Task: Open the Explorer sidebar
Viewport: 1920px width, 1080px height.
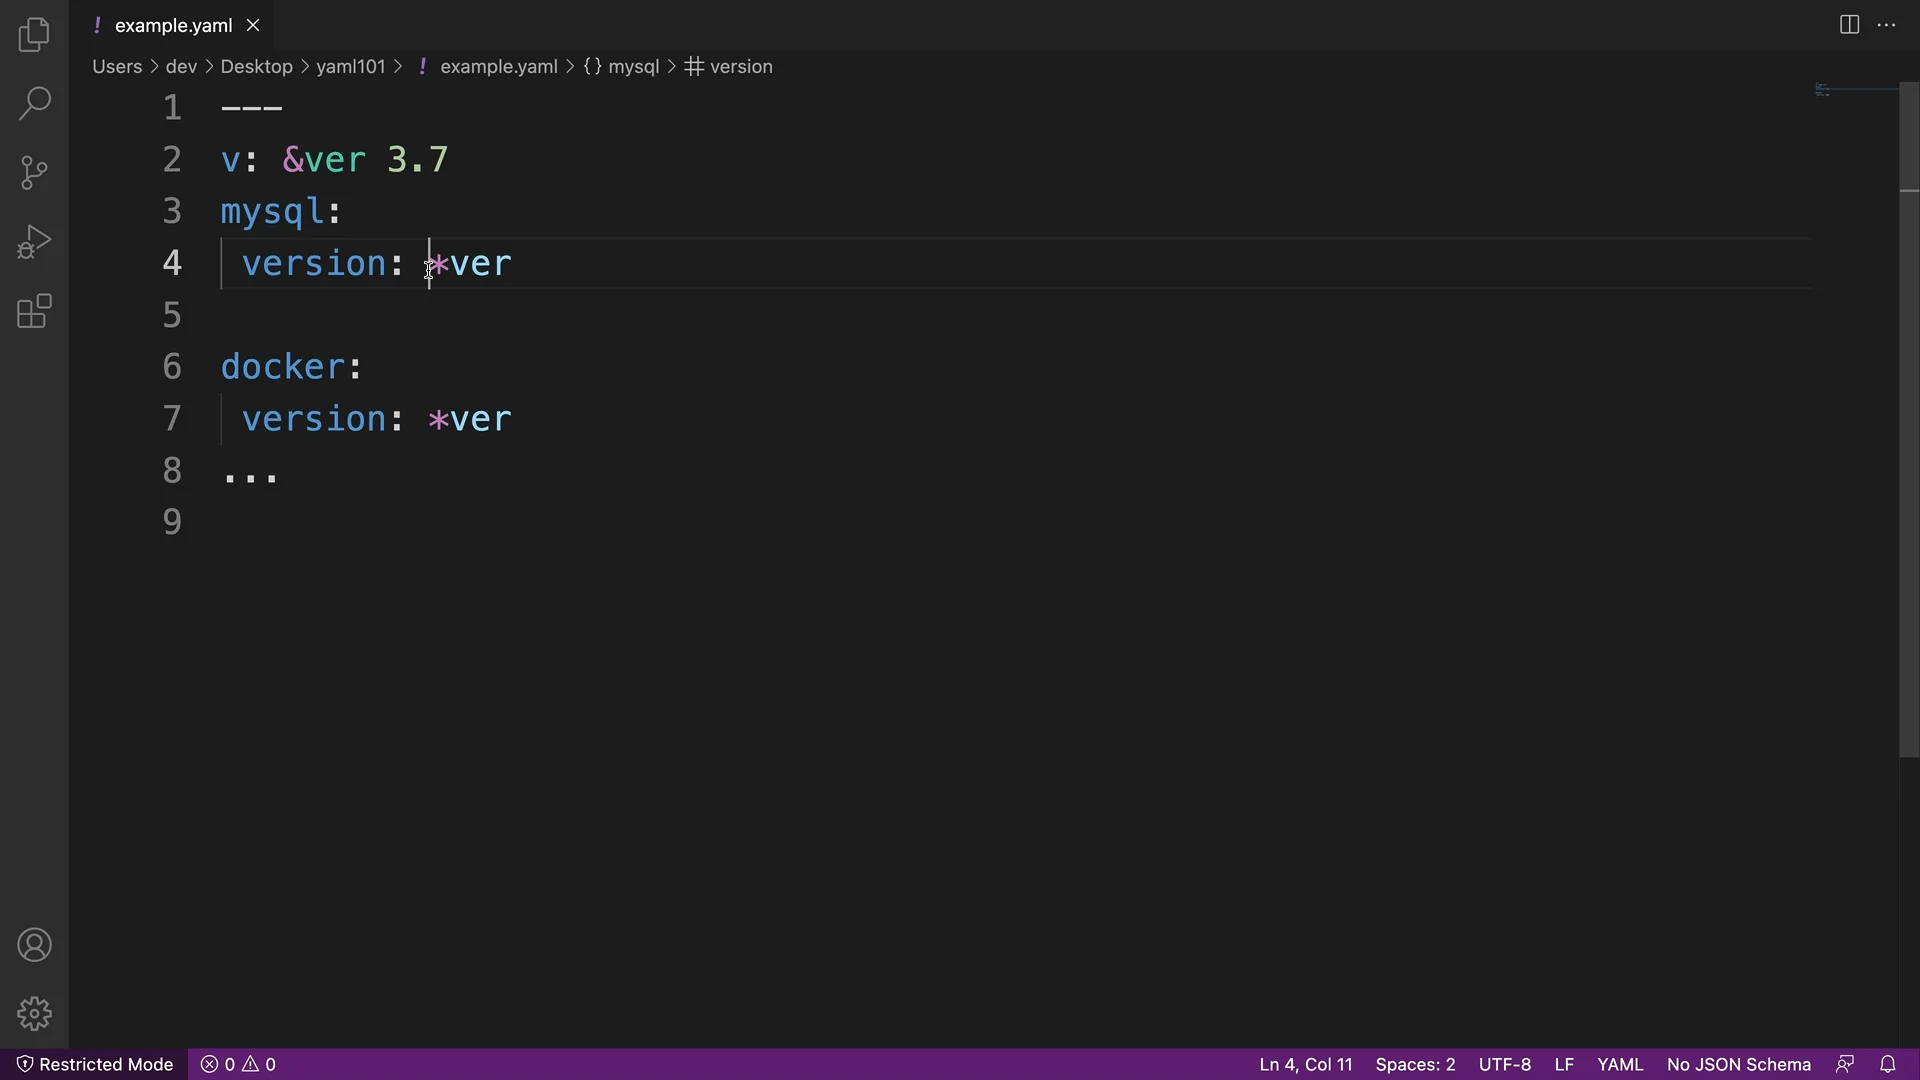Action: click(x=34, y=34)
